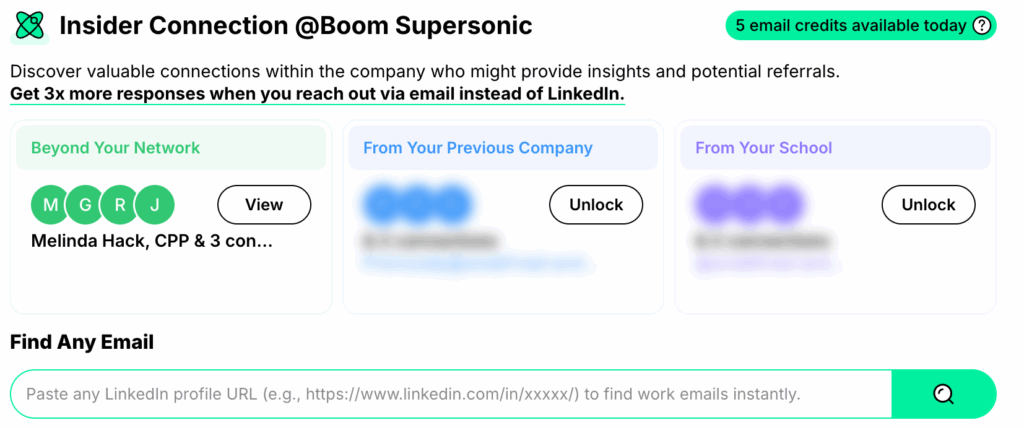View Beyond Your Network connections

(264, 205)
